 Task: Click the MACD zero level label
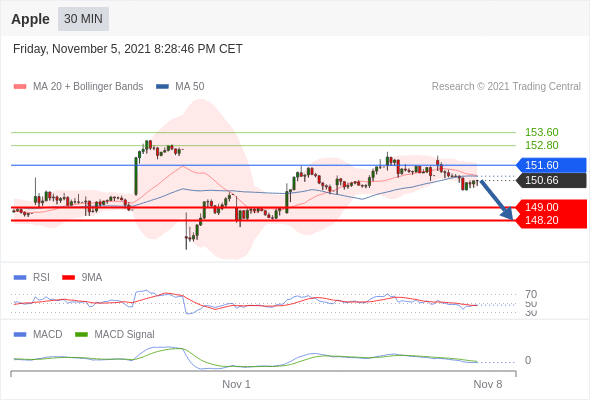(x=528, y=360)
